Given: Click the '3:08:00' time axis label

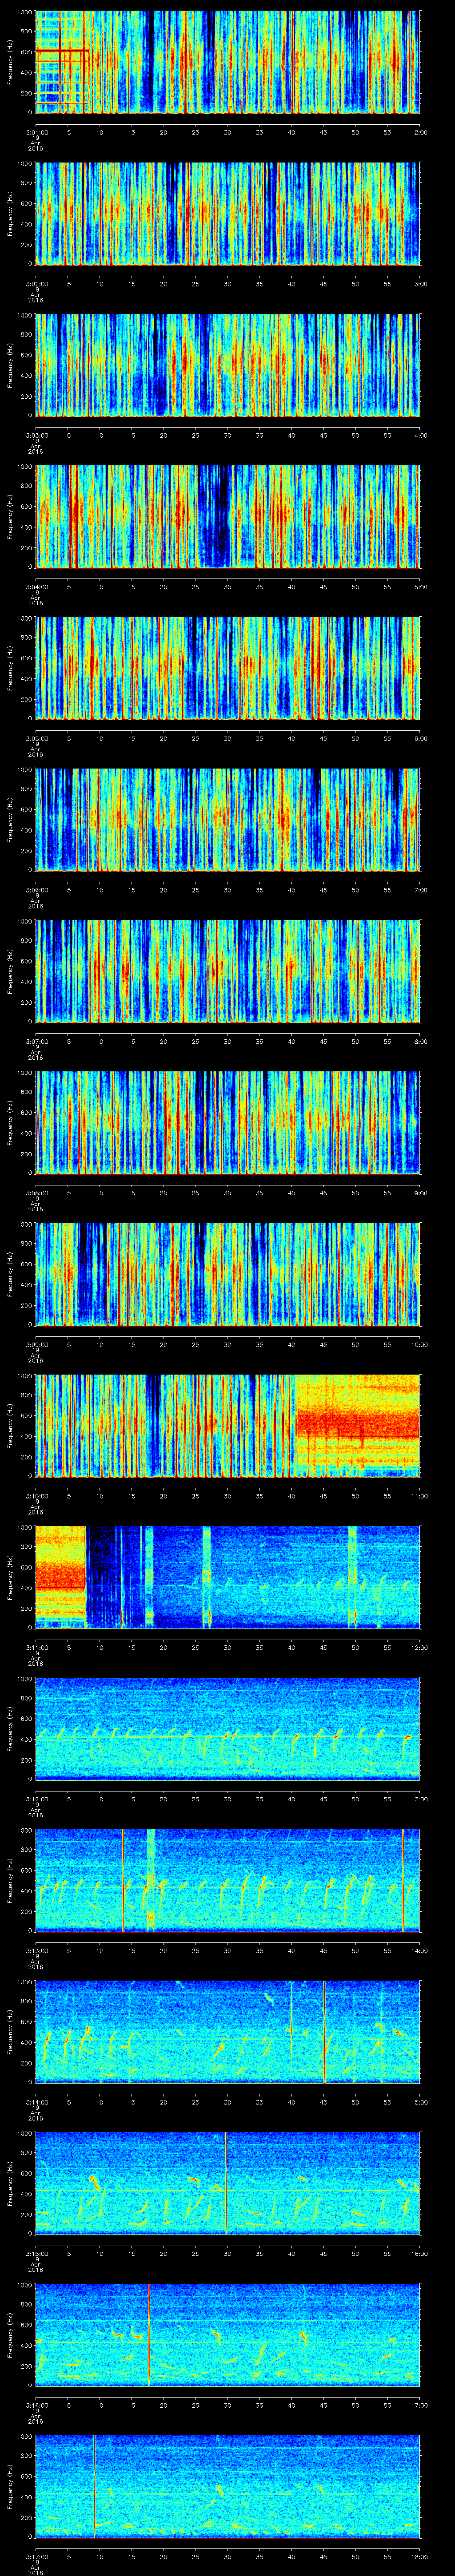Looking at the screenshot, I should click(x=36, y=1192).
